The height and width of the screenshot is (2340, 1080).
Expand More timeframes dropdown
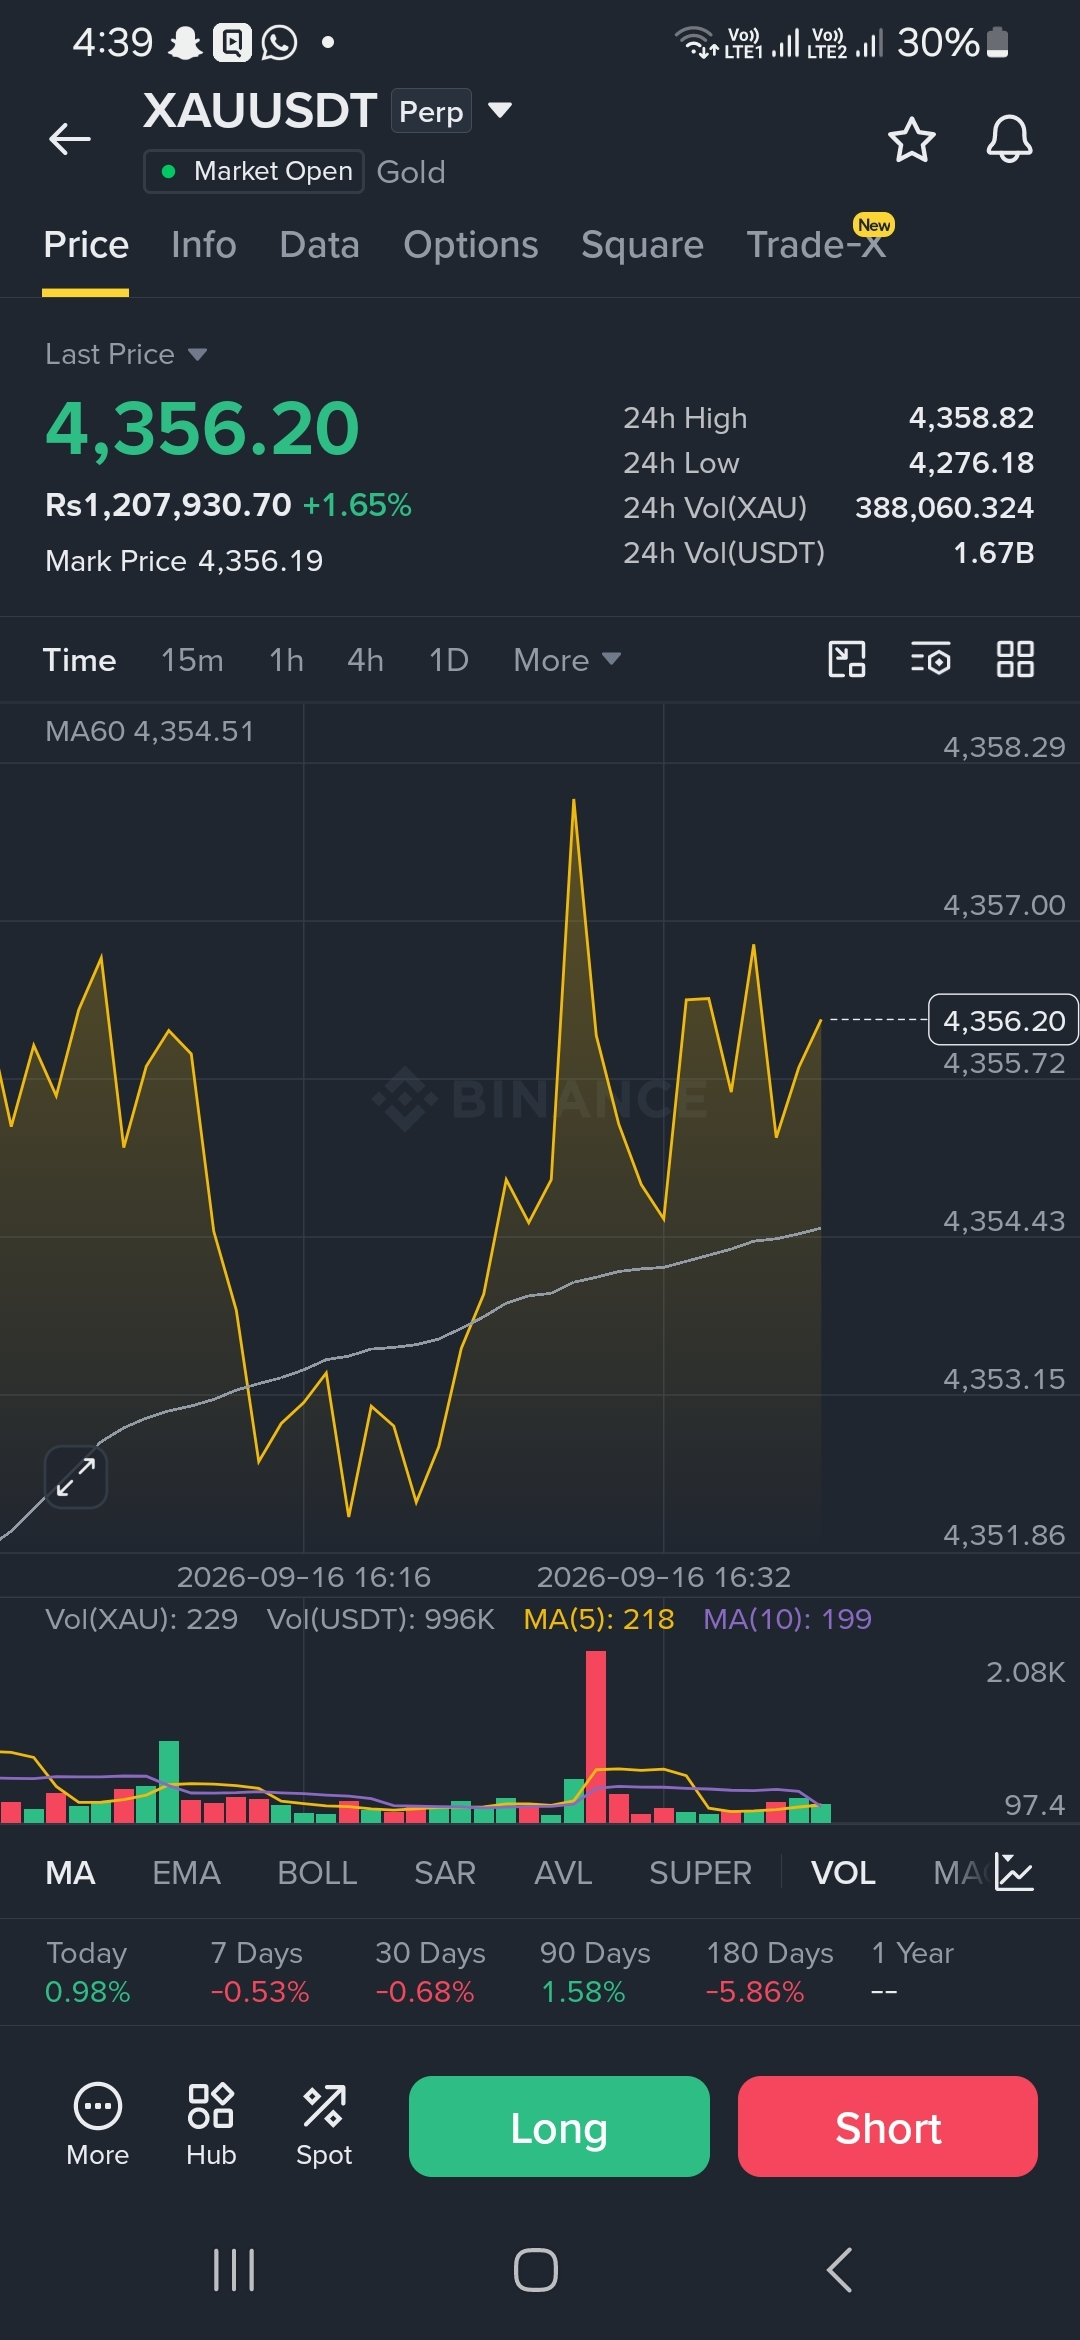point(567,660)
